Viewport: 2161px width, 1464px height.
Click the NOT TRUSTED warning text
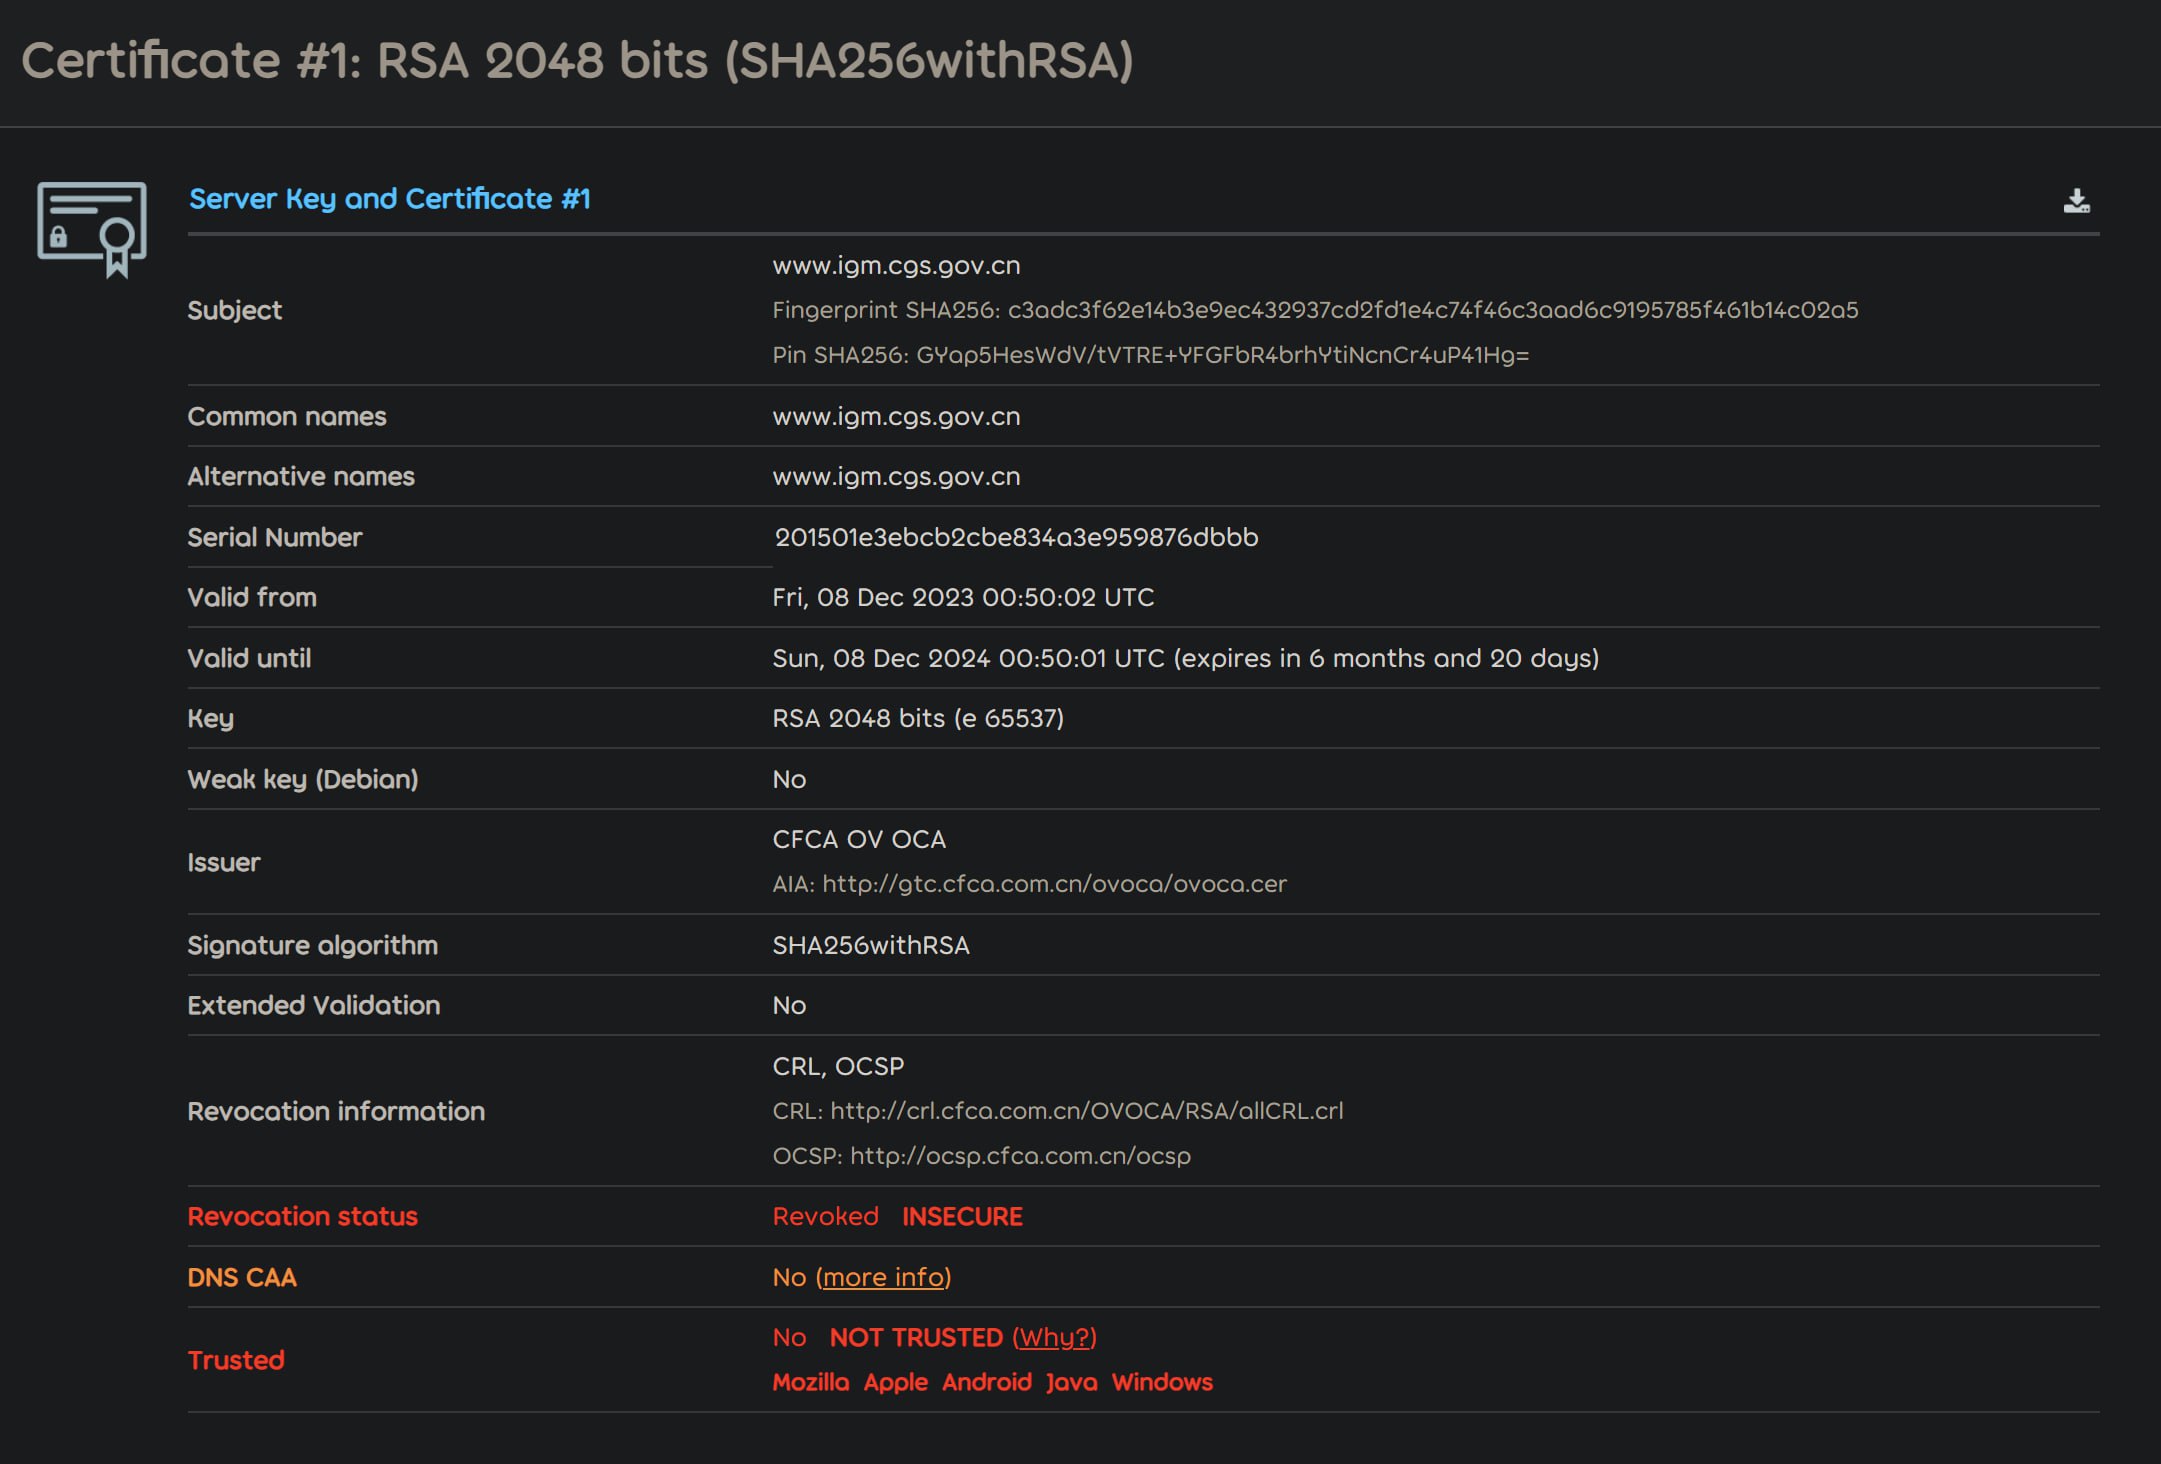(915, 1337)
